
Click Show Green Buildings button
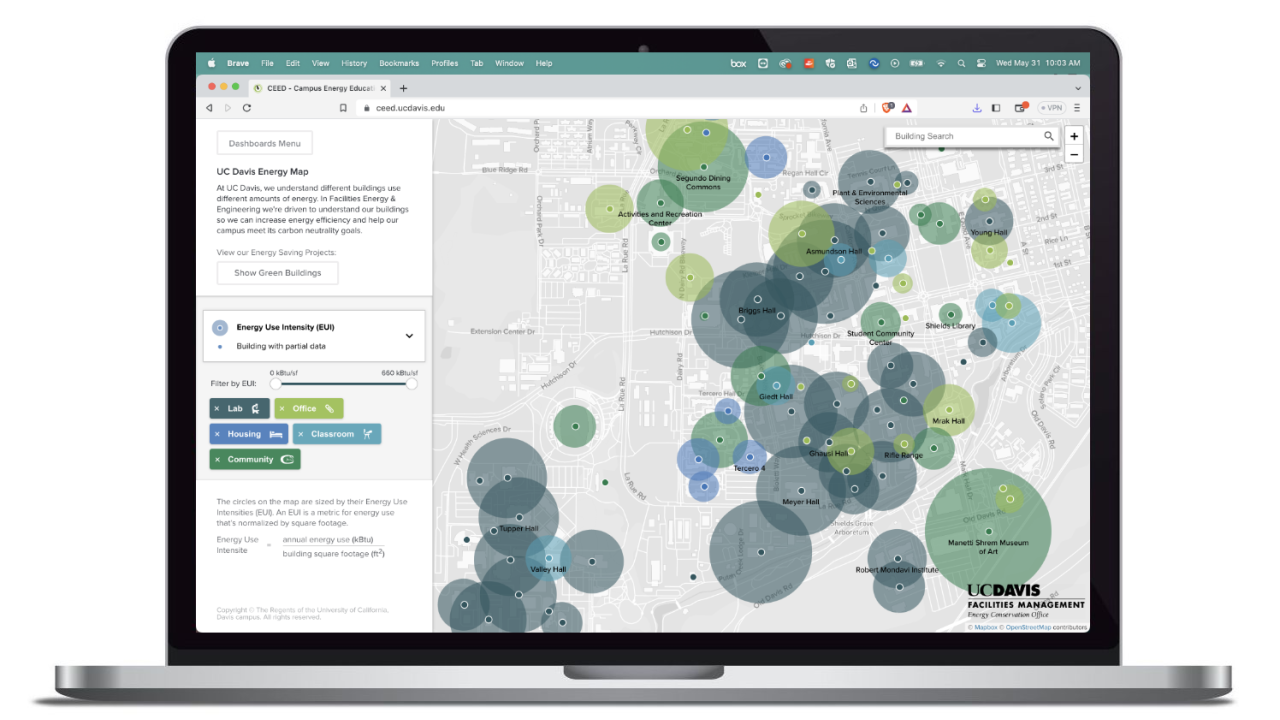278,273
